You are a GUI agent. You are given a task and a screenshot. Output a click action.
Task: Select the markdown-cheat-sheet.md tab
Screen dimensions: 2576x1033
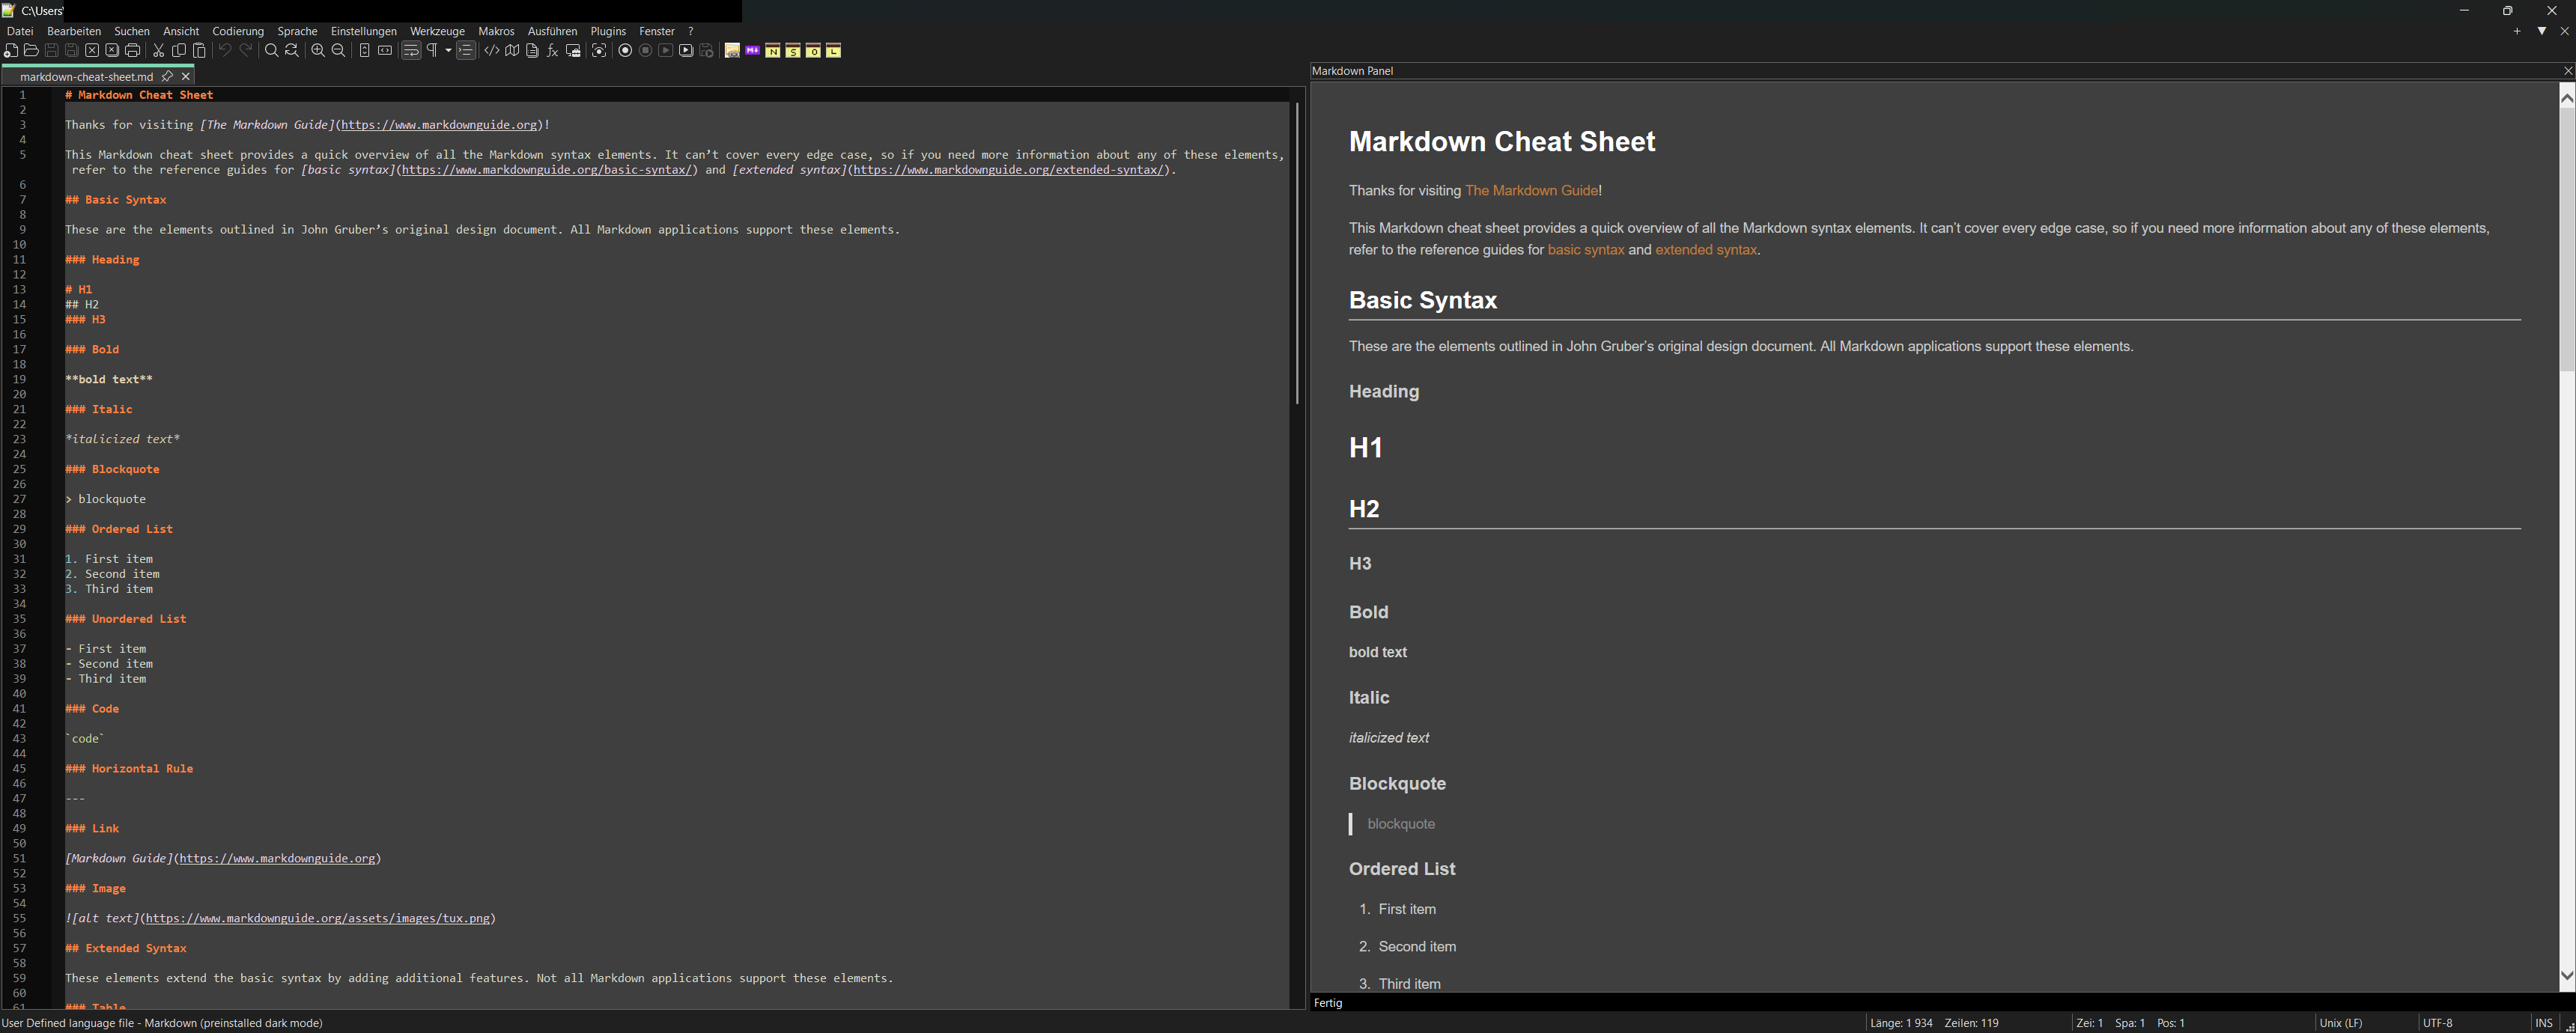tap(85, 76)
